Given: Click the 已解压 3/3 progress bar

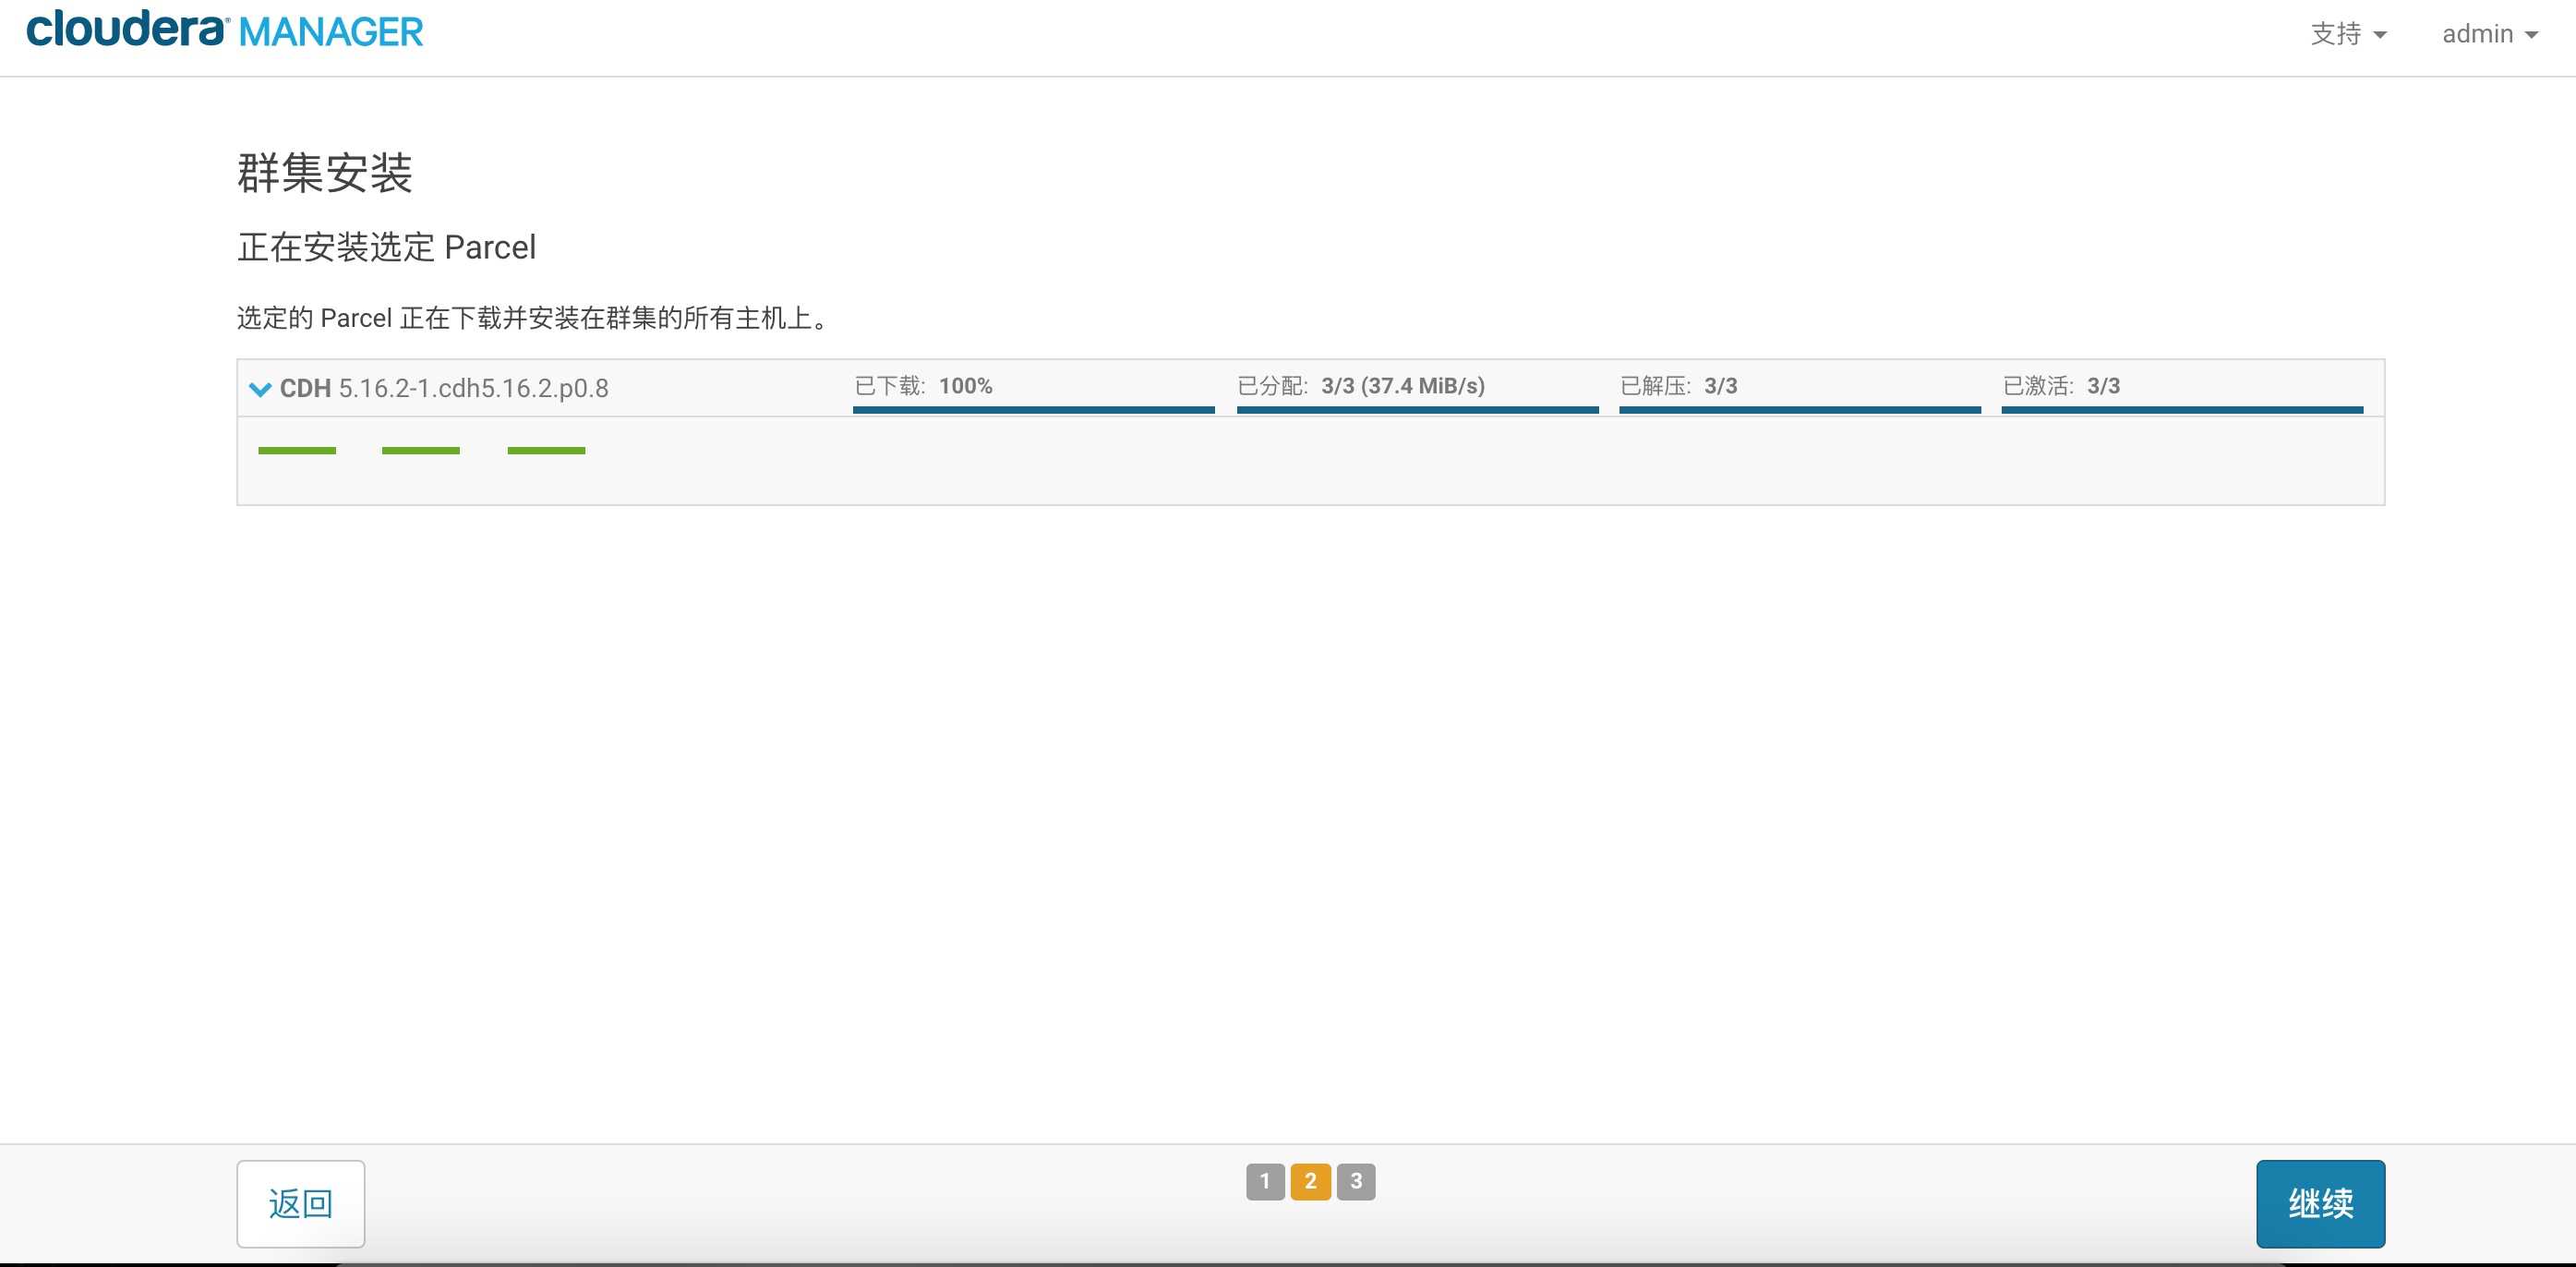Looking at the screenshot, I should [x=1799, y=409].
